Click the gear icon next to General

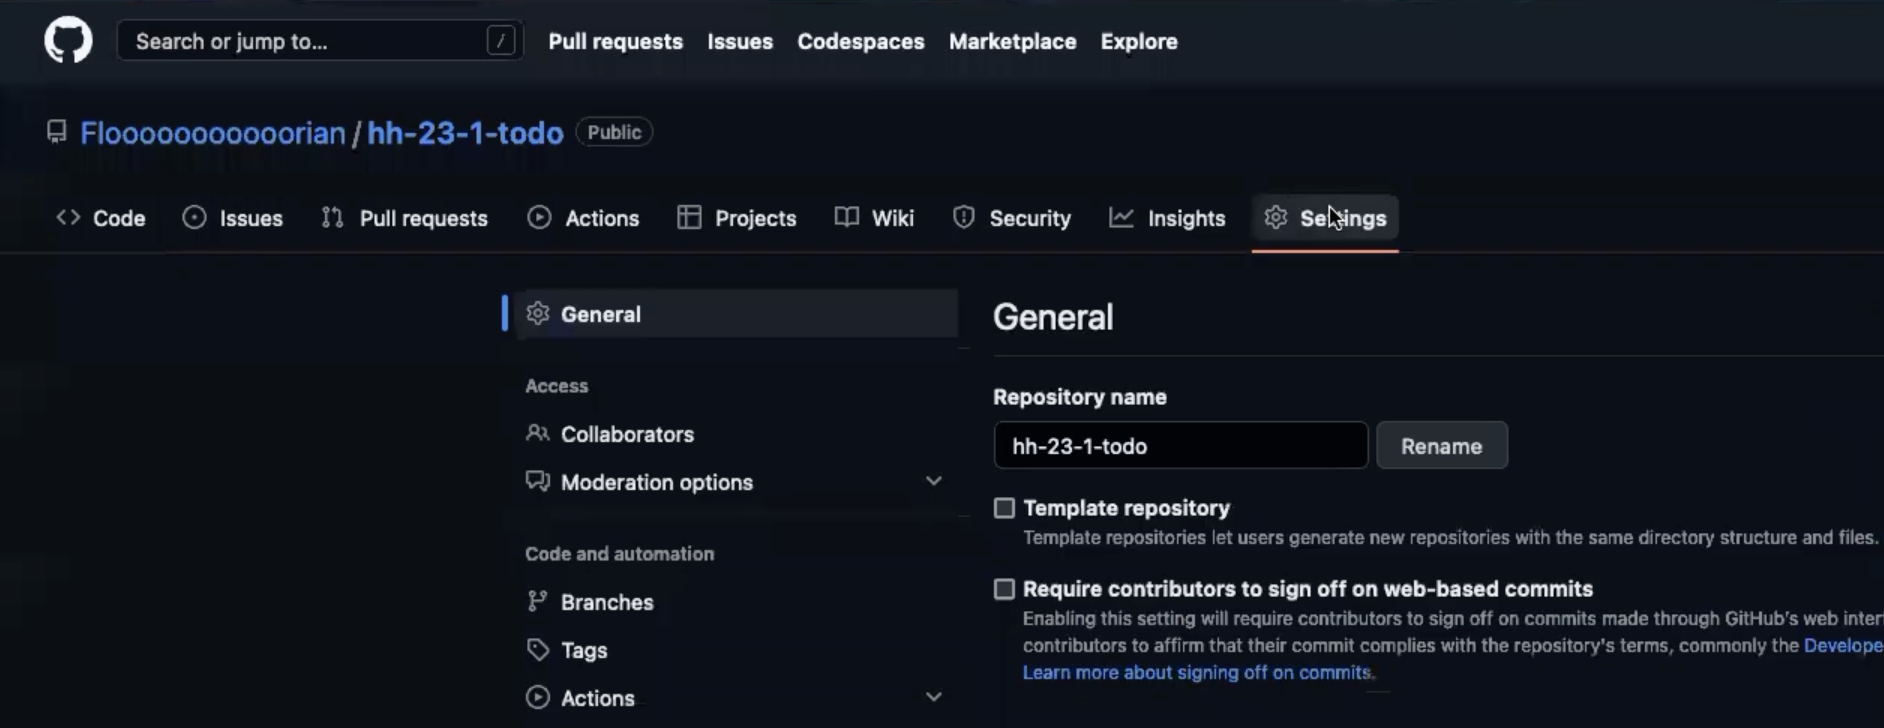click(538, 314)
